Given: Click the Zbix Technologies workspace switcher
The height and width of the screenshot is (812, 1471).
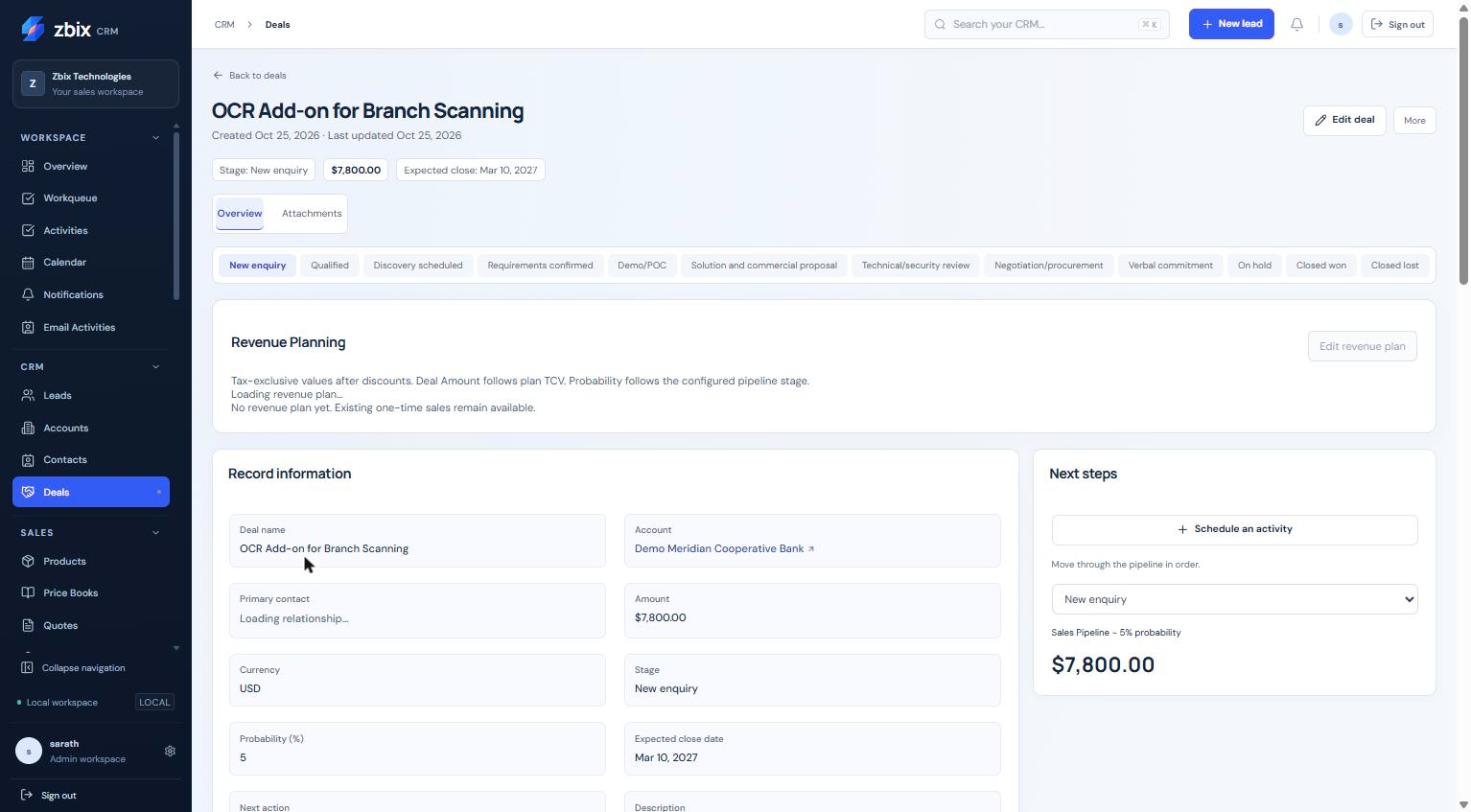Looking at the screenshot, I should point(96,84).
